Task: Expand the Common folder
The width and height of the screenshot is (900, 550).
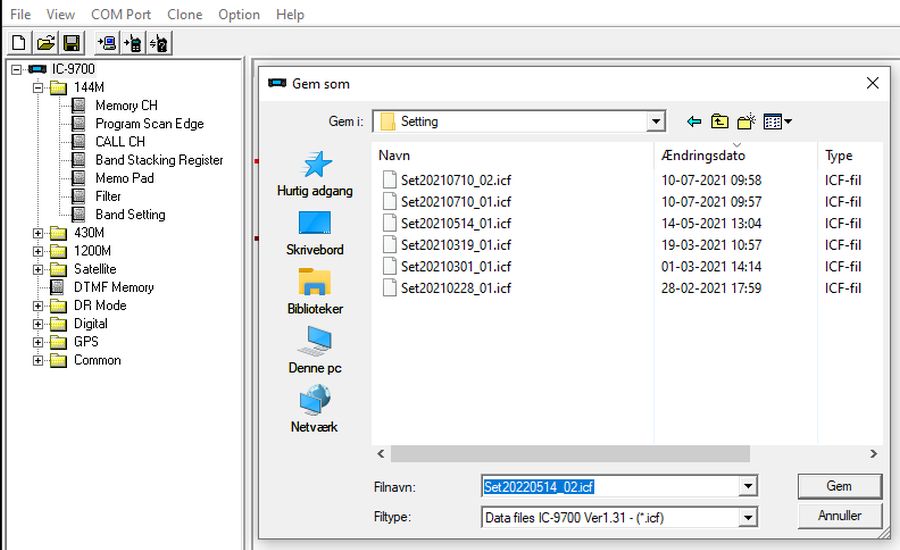Action: pos(38,361)
